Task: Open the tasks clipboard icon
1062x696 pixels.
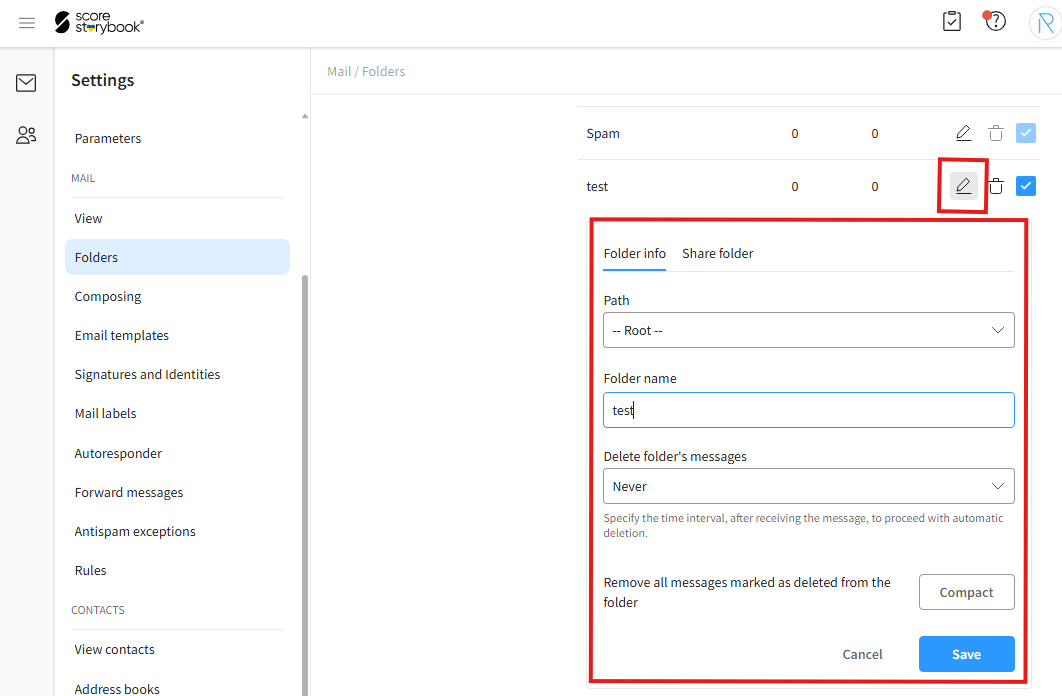Action: tap(952, 22)
